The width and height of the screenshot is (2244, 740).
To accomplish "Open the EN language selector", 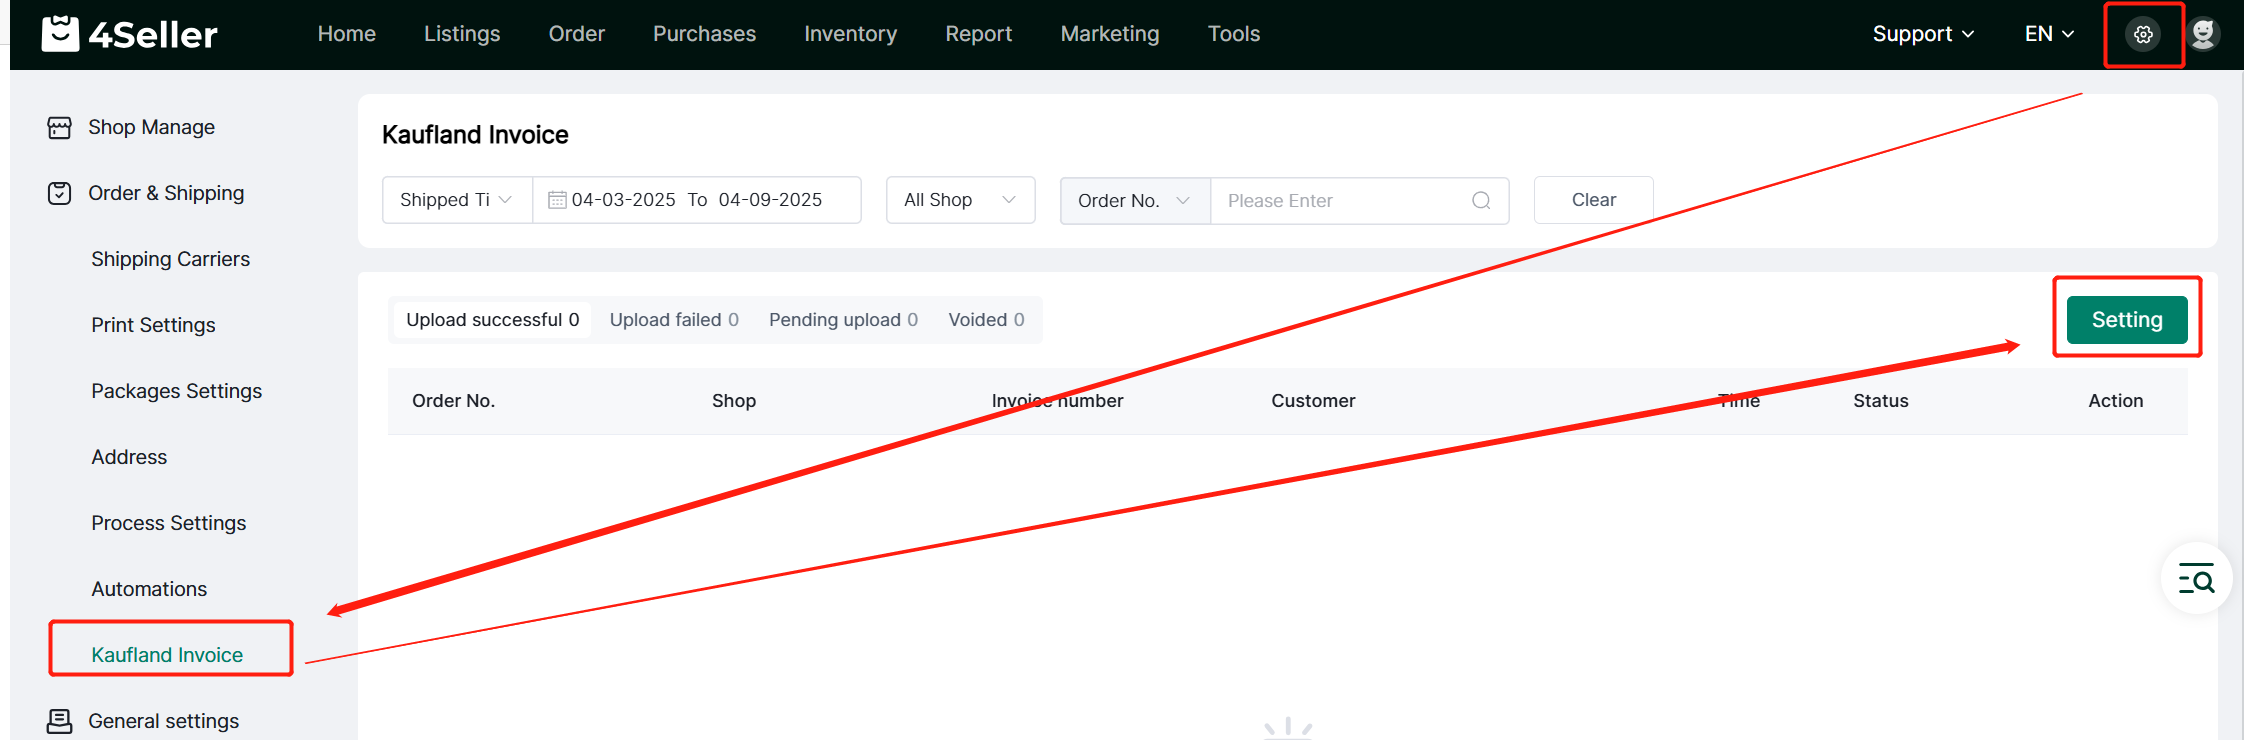I will [2049, 34].
